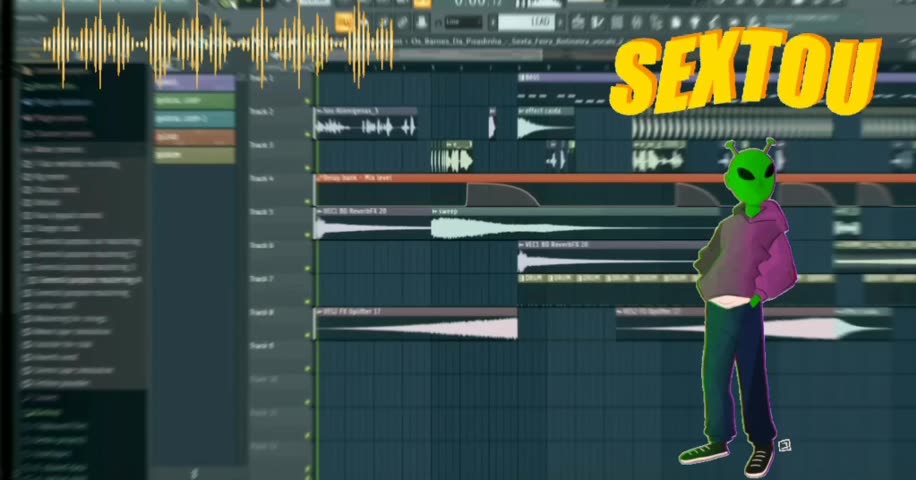Mute Track 2 using its green LED
This screenshot has width=916, height=480.
click(x=307, y=136)
